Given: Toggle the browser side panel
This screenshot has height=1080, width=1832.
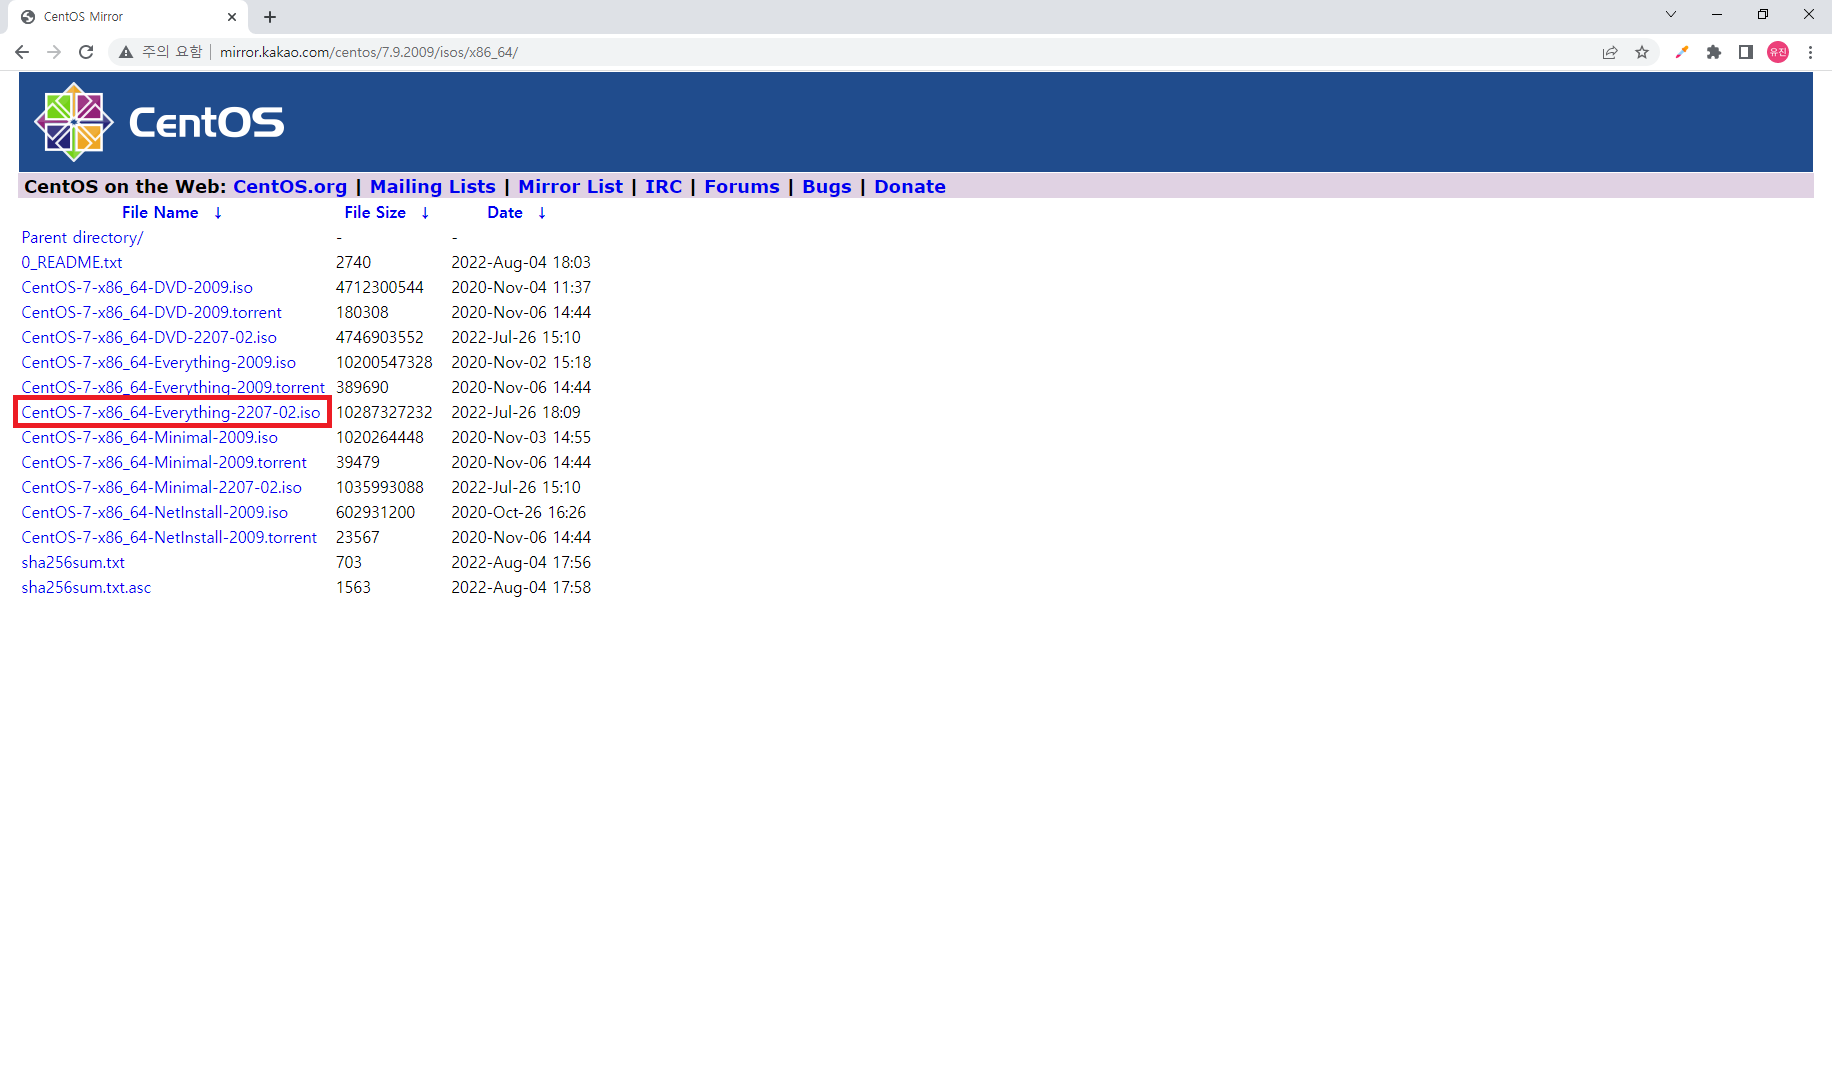Looking at the screenshot, I should (1746, 52).
